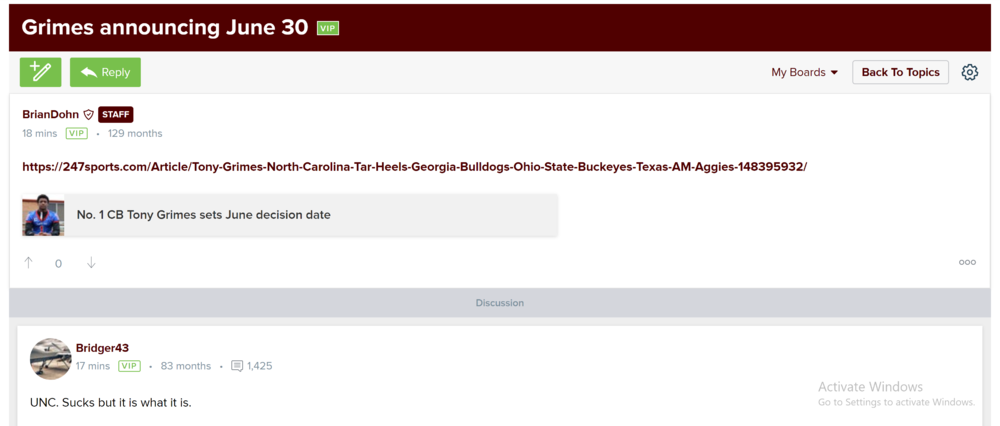Click the VIP badge in the topic title
Screen dimensions: 1000x426
(328, 28)
